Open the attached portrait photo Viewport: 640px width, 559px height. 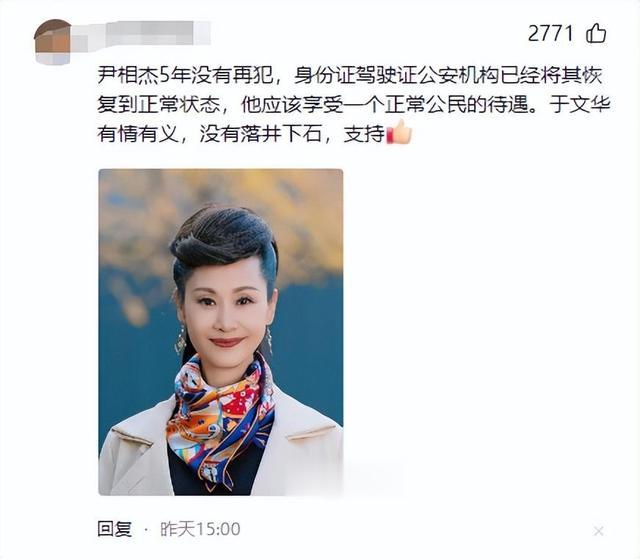pyautogui.click(x=221, y=332)
